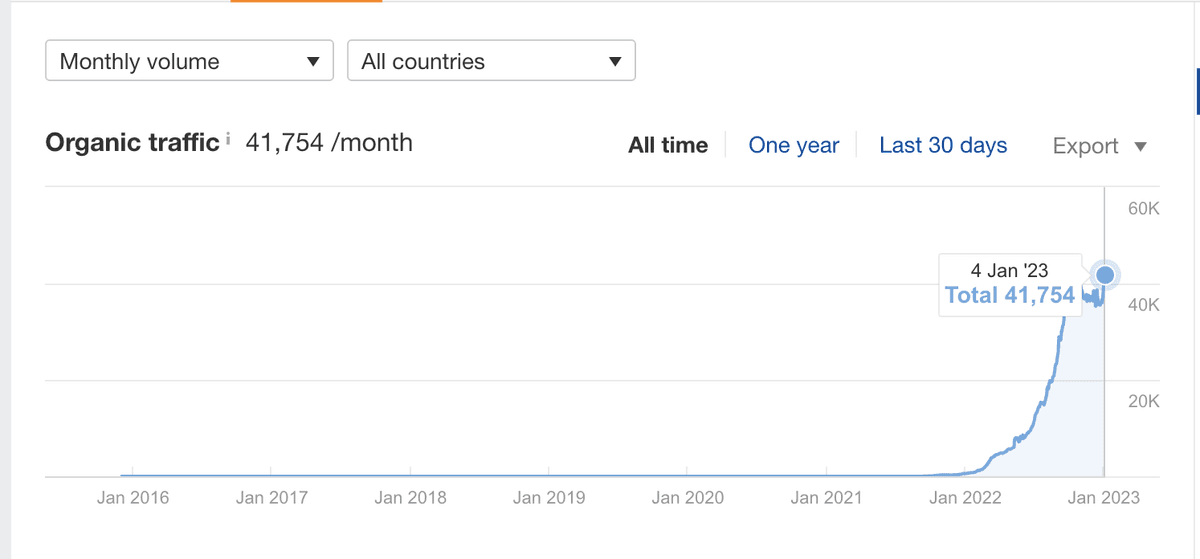The image size is (1200, 559).
Task: Click the 60K y-axis label
Action: point(1143,209)
